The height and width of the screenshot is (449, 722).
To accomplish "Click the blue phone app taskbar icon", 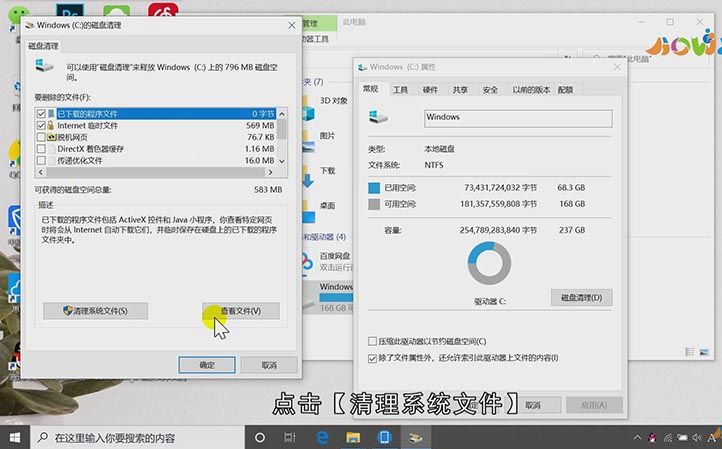I will (384, 437).
